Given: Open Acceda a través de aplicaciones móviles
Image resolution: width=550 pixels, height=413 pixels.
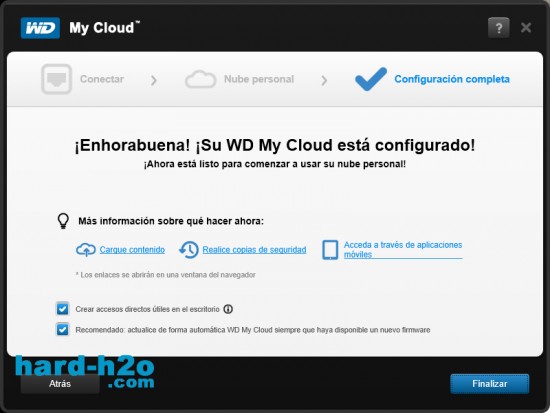Looking at the screenshot, I should [x=403, y=249].
